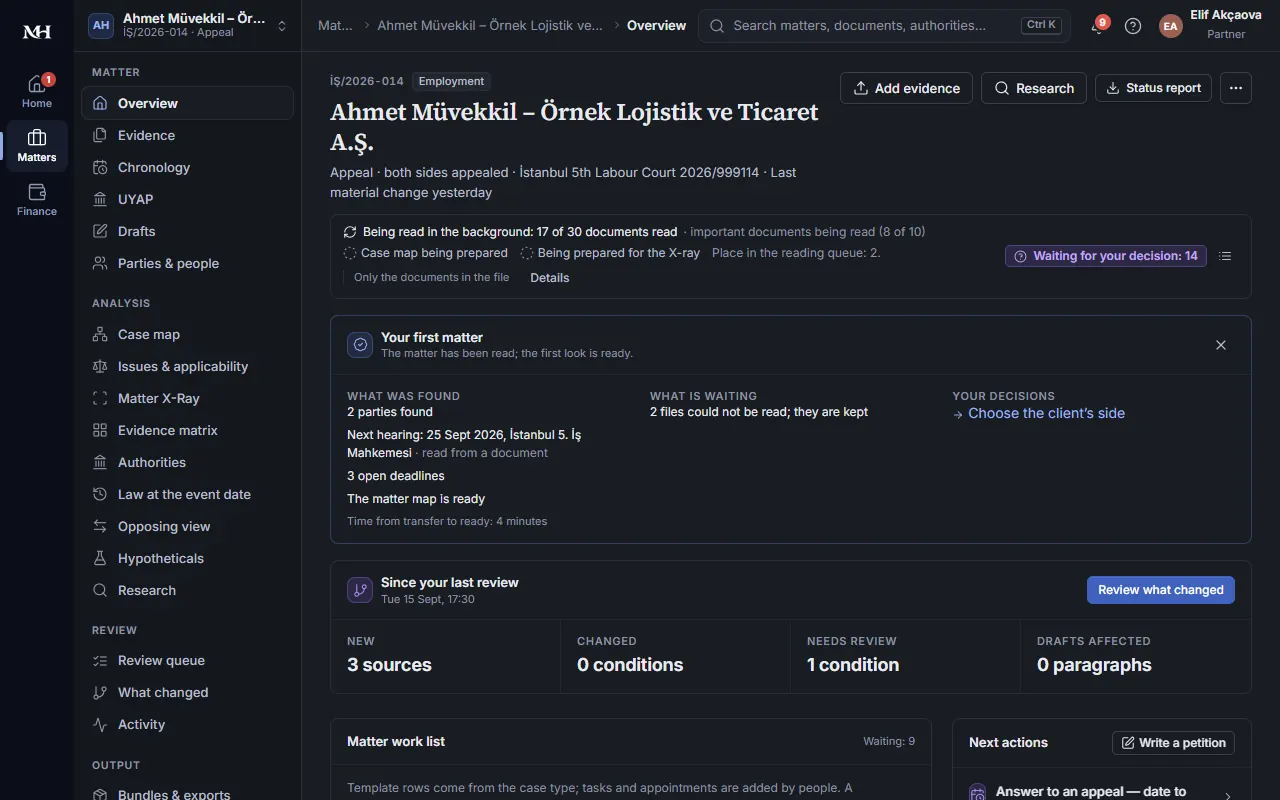1280x800 pixels.
Task: Open the list icon beside Waiting for your decision
Action: (1225, 256)
